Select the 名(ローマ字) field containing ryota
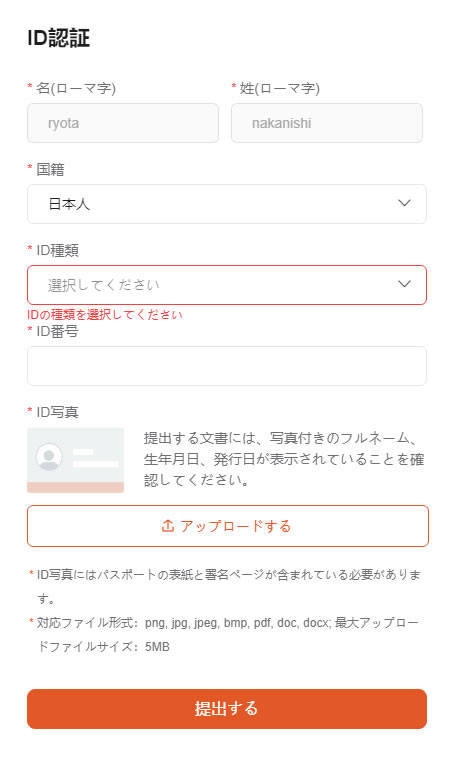This screenshot has width=462, height=757. click(x=123, y=123)
